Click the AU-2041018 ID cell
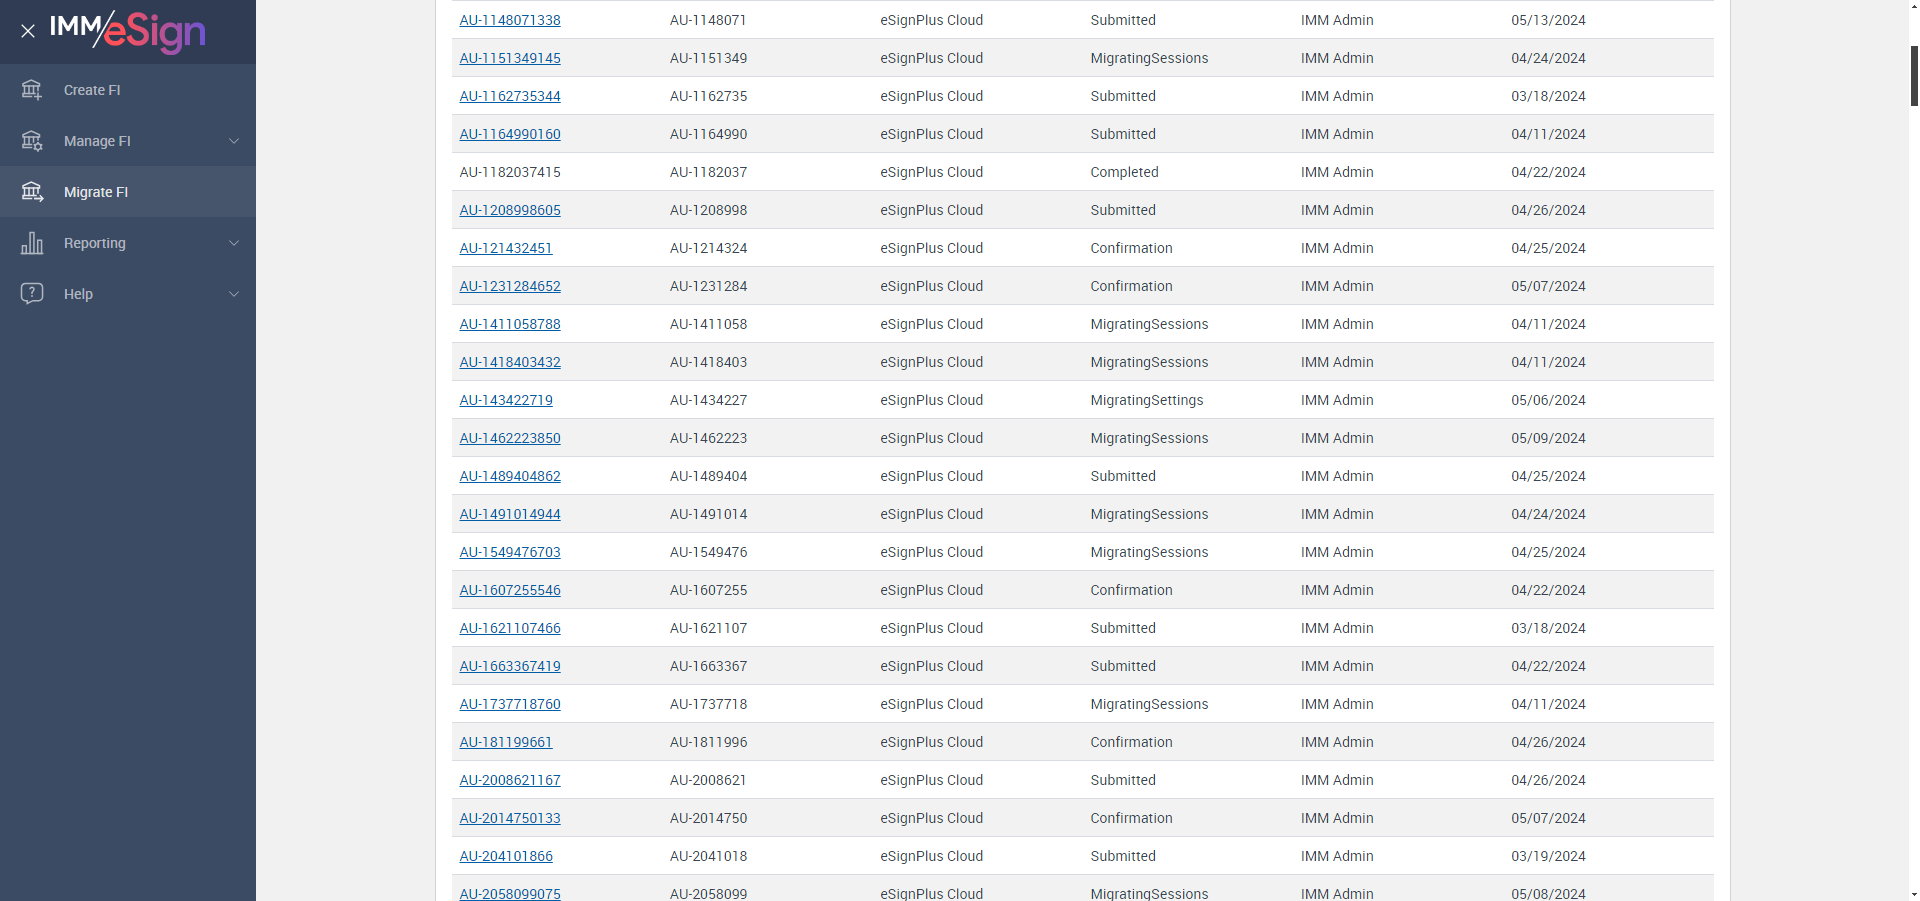Image resolution: width=1920 pixels, height=901 pixels. (x=708, y=856)
